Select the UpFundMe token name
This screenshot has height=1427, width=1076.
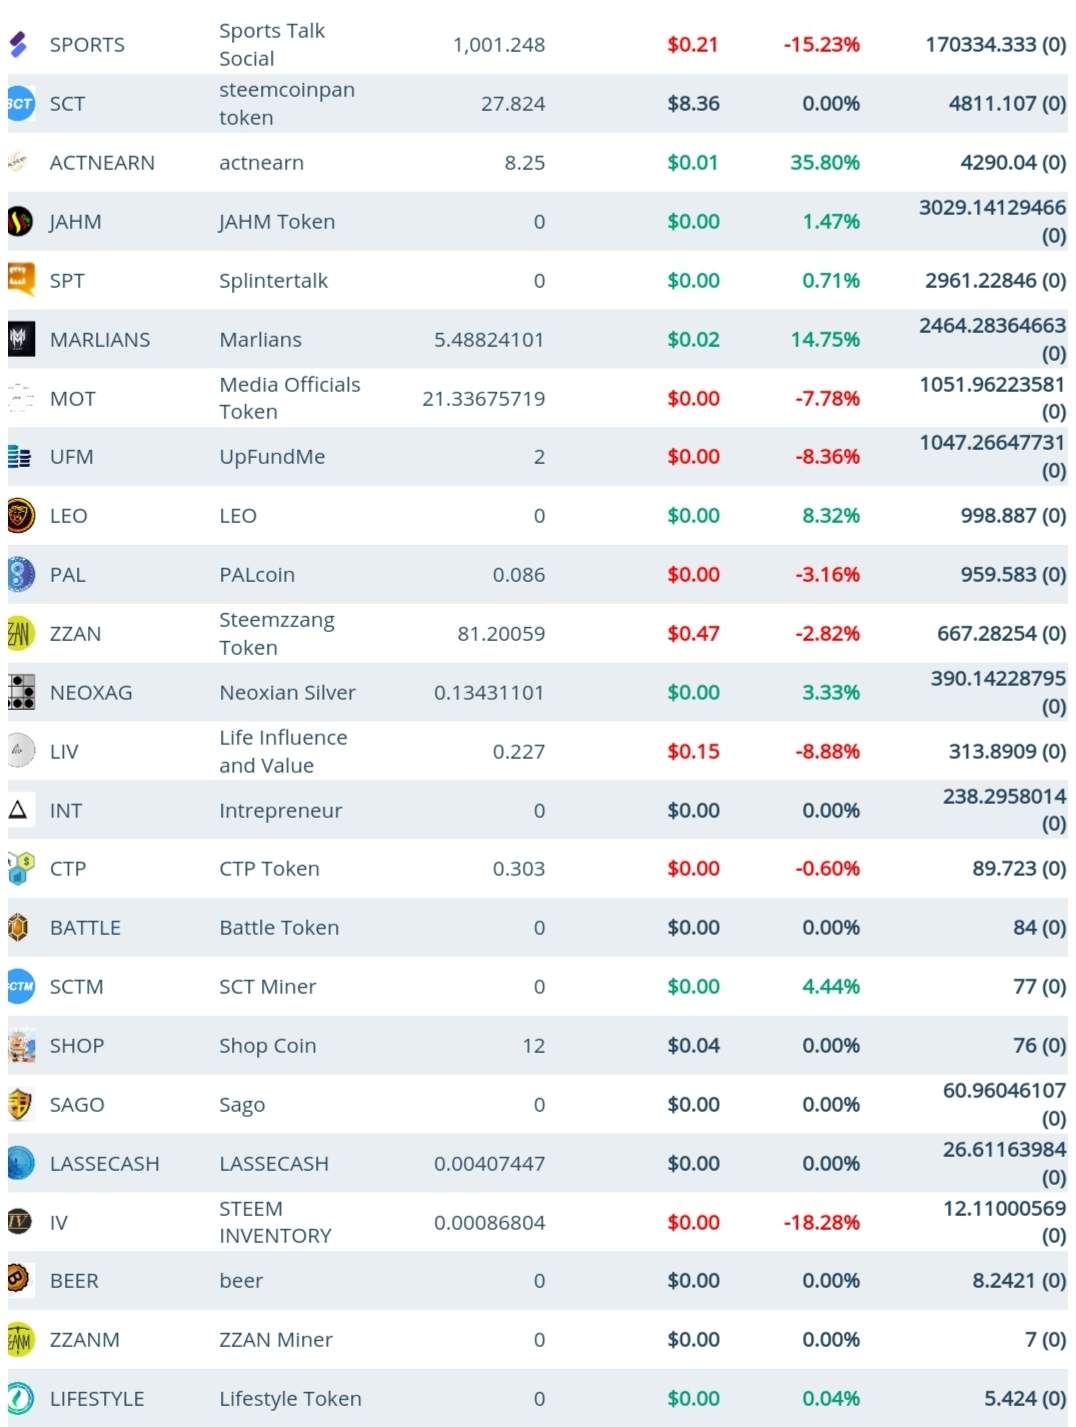tap(272, 457)
